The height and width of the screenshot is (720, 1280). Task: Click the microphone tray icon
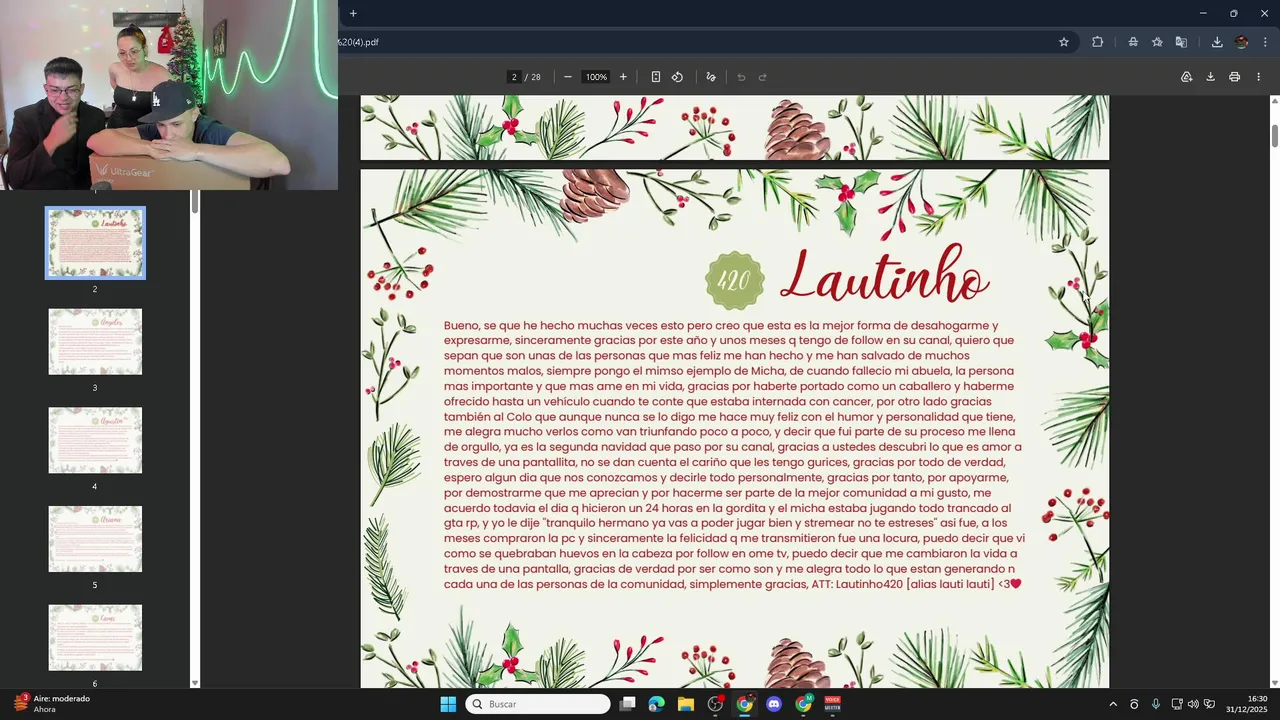pos(1156,704)
